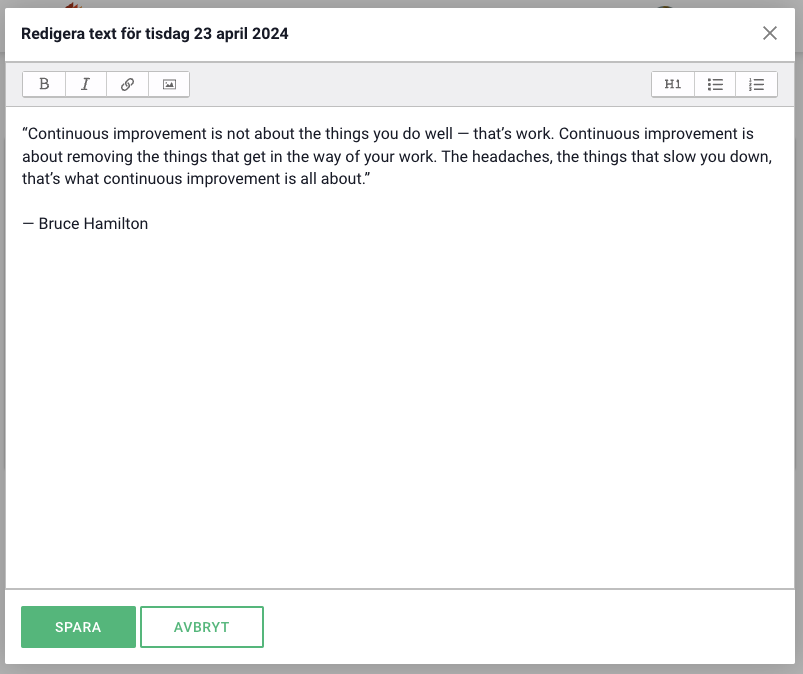Click the empty footer area beside AVBRYT

point(520,627)
